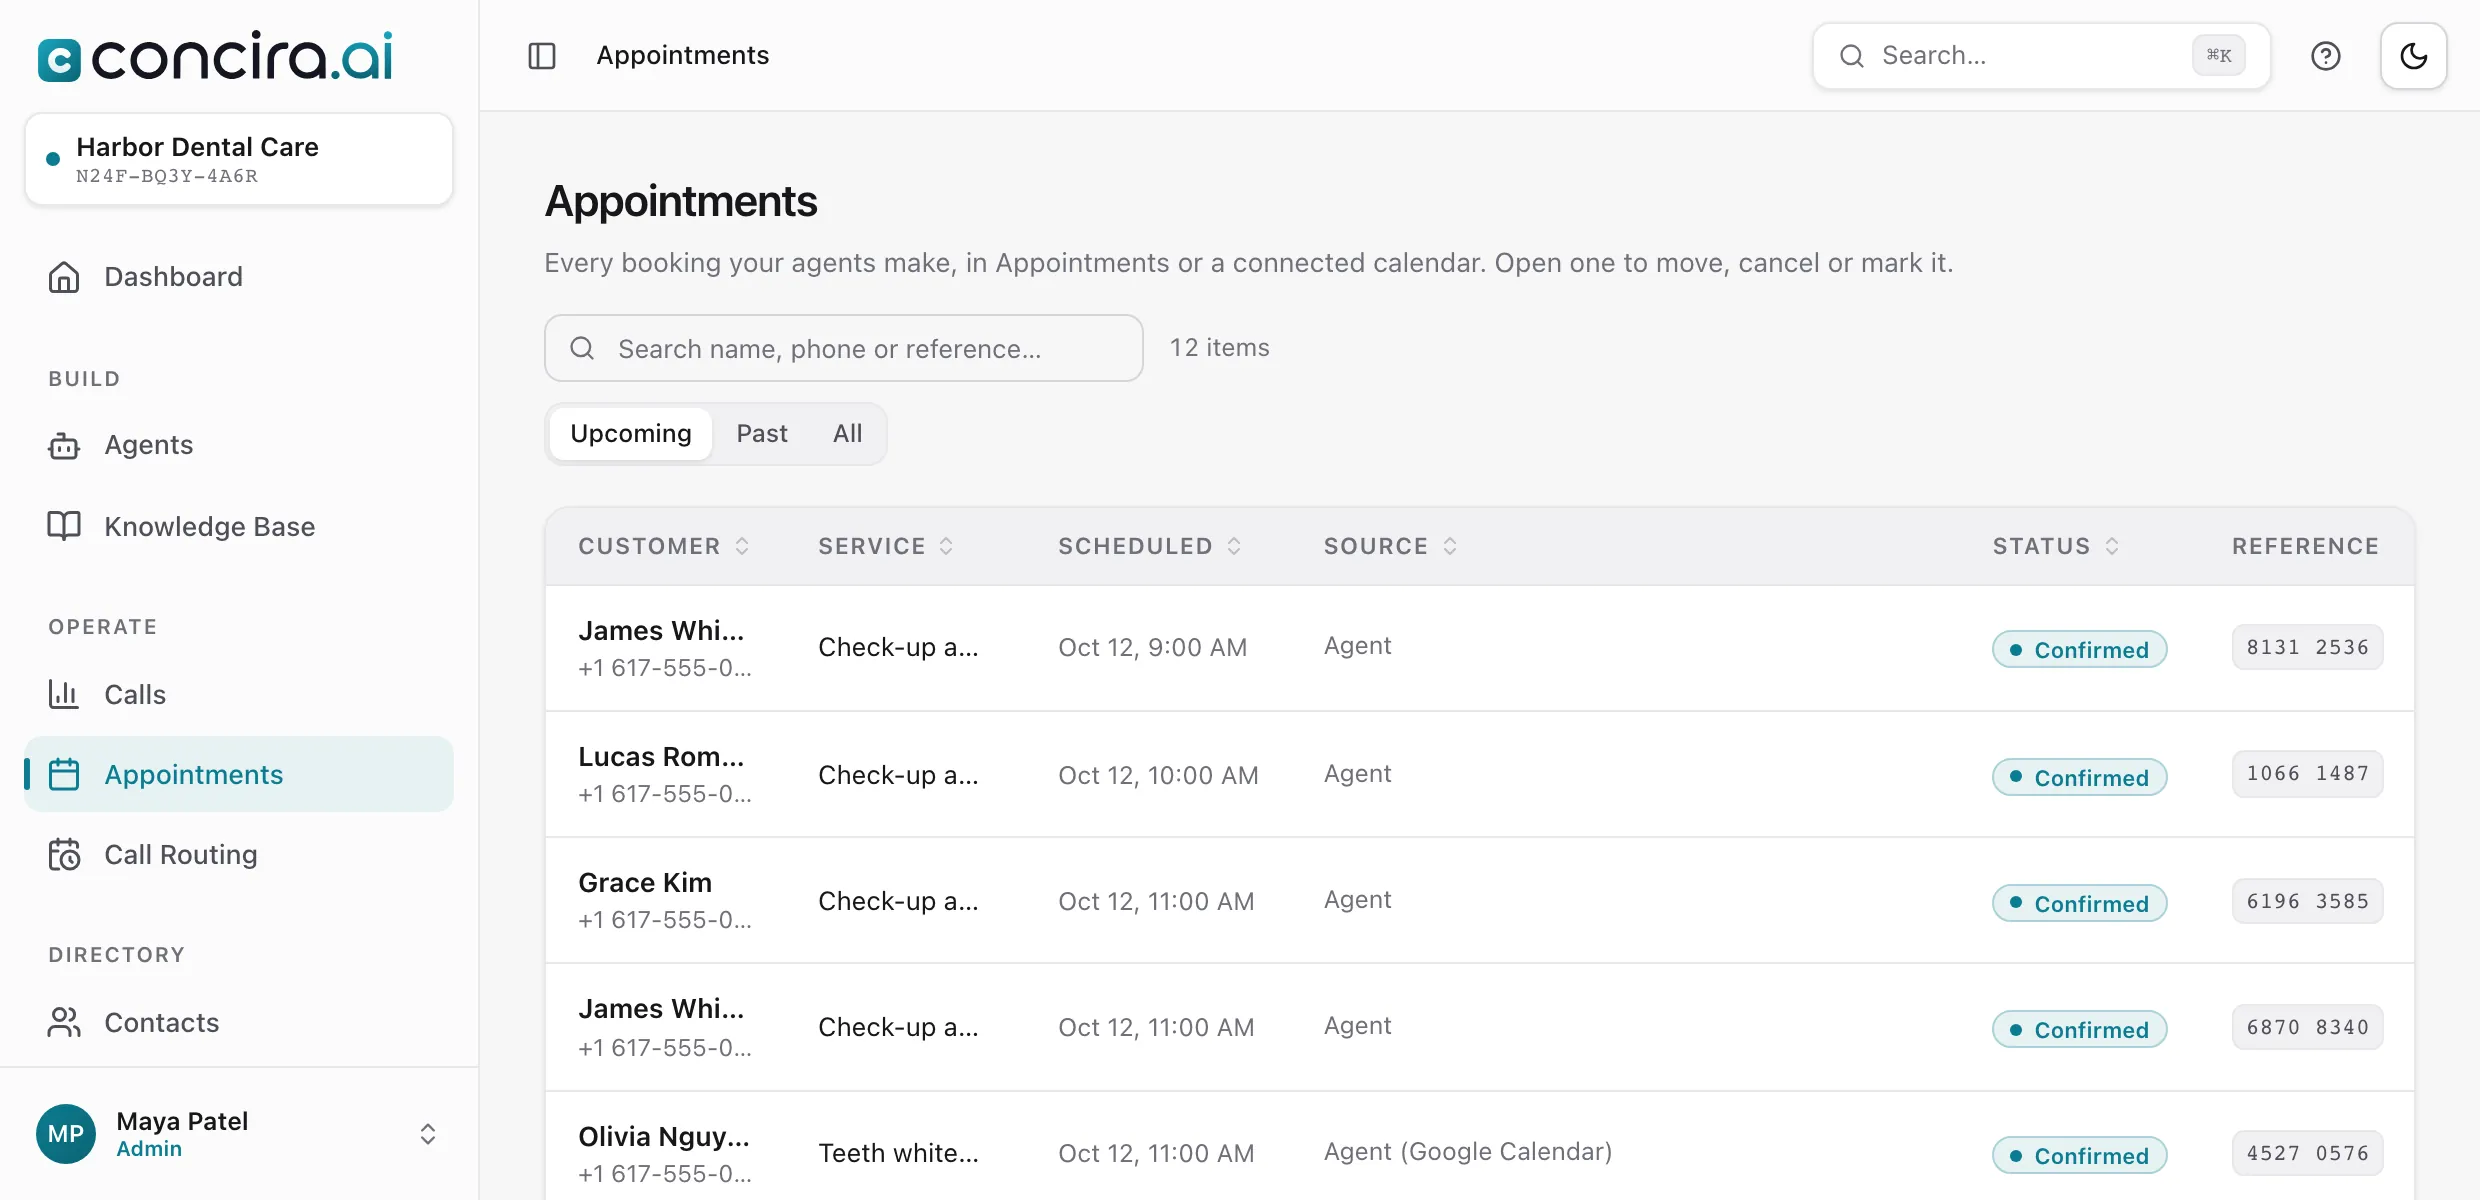
Task: Click the magnifier icon in global search
Action: (1852, 56)
